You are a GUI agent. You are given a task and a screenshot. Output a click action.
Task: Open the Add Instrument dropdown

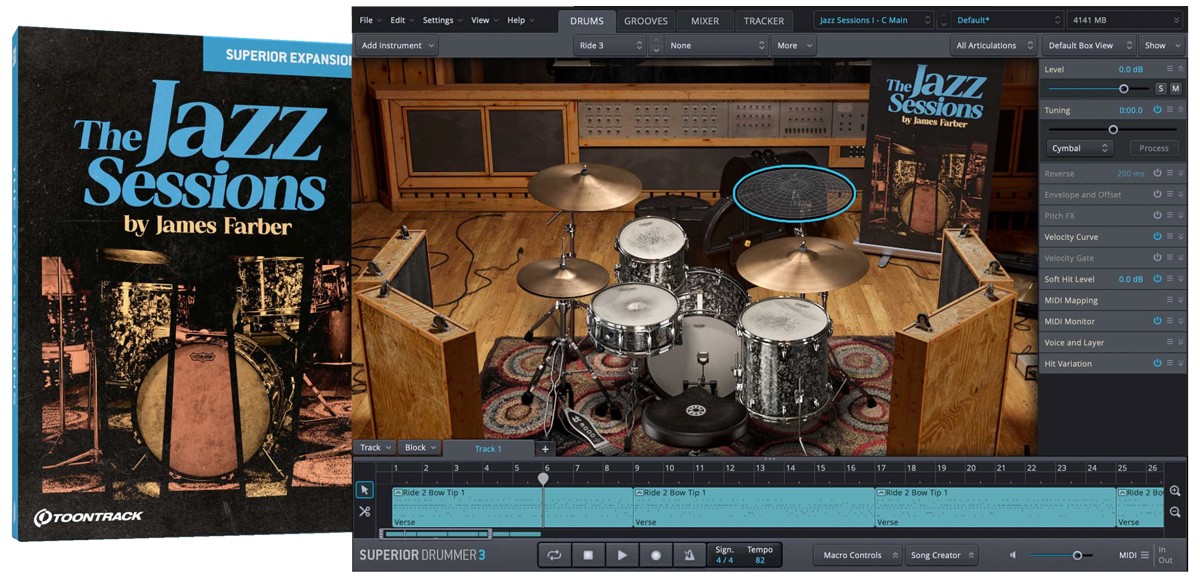398,45
